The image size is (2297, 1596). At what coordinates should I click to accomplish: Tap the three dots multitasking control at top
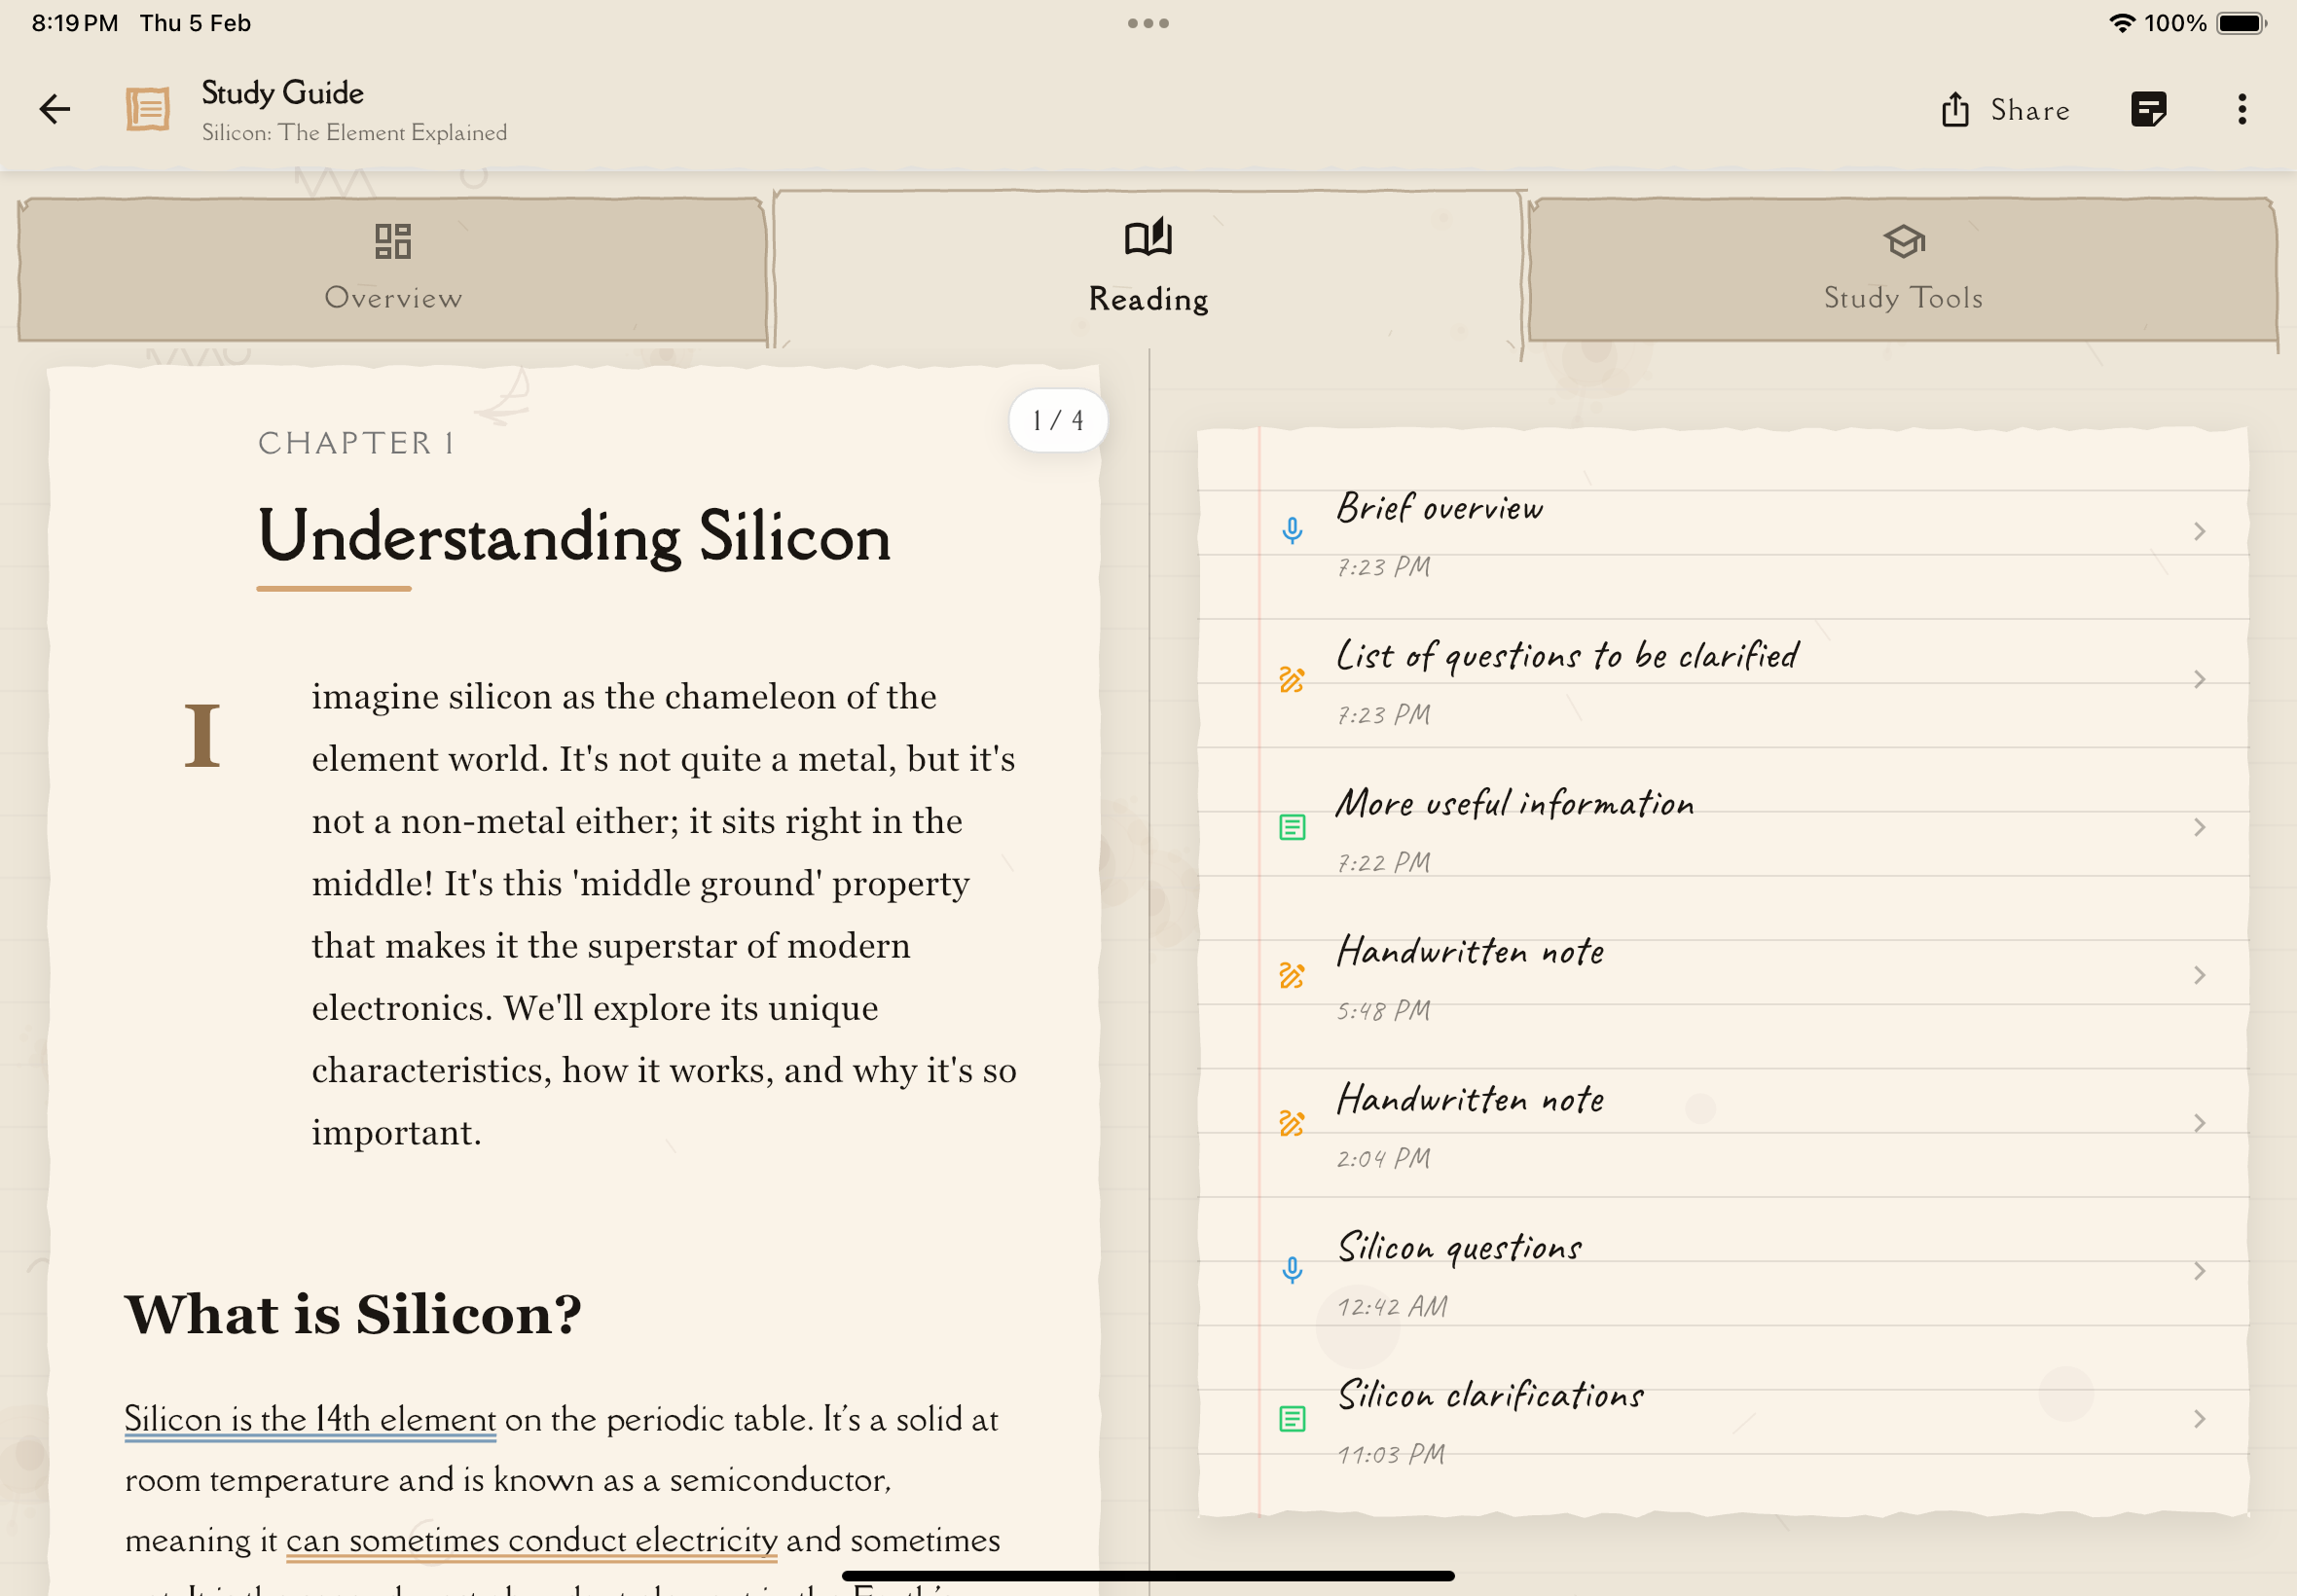(x=1148, y=23)
